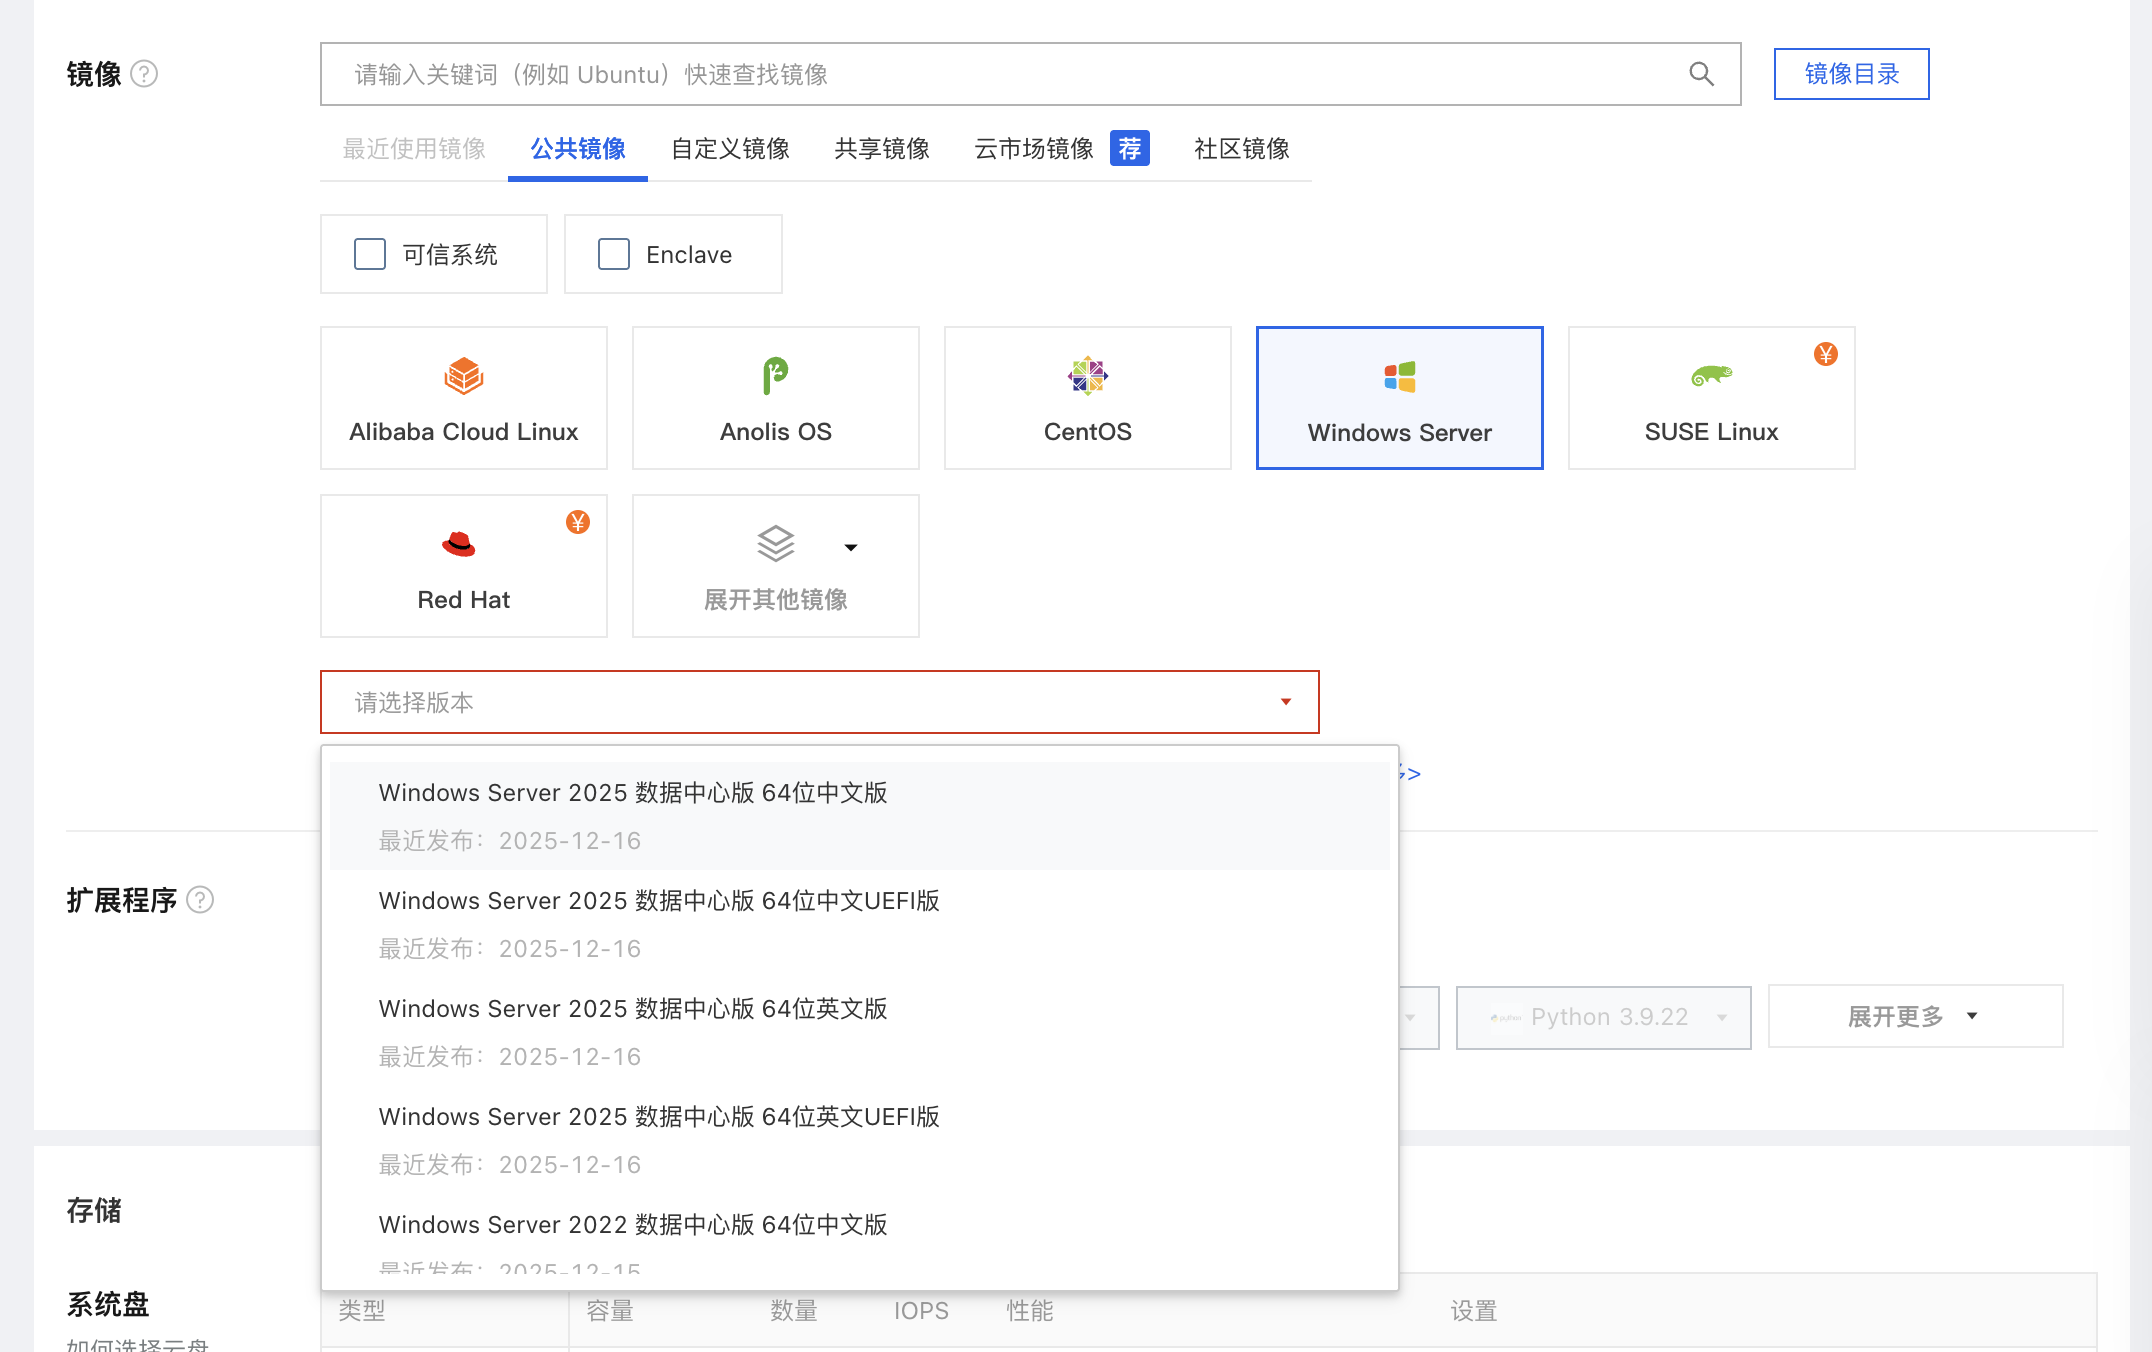Choose Windows Server 2025 64位英文UEFI版

(860, 1140)
